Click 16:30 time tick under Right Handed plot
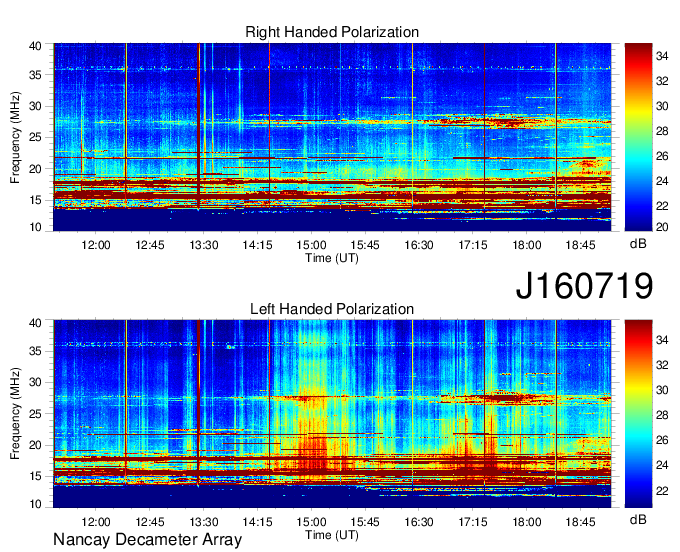Image resolution: width=680 pixels, height=552 pixels. click(419, 245)
